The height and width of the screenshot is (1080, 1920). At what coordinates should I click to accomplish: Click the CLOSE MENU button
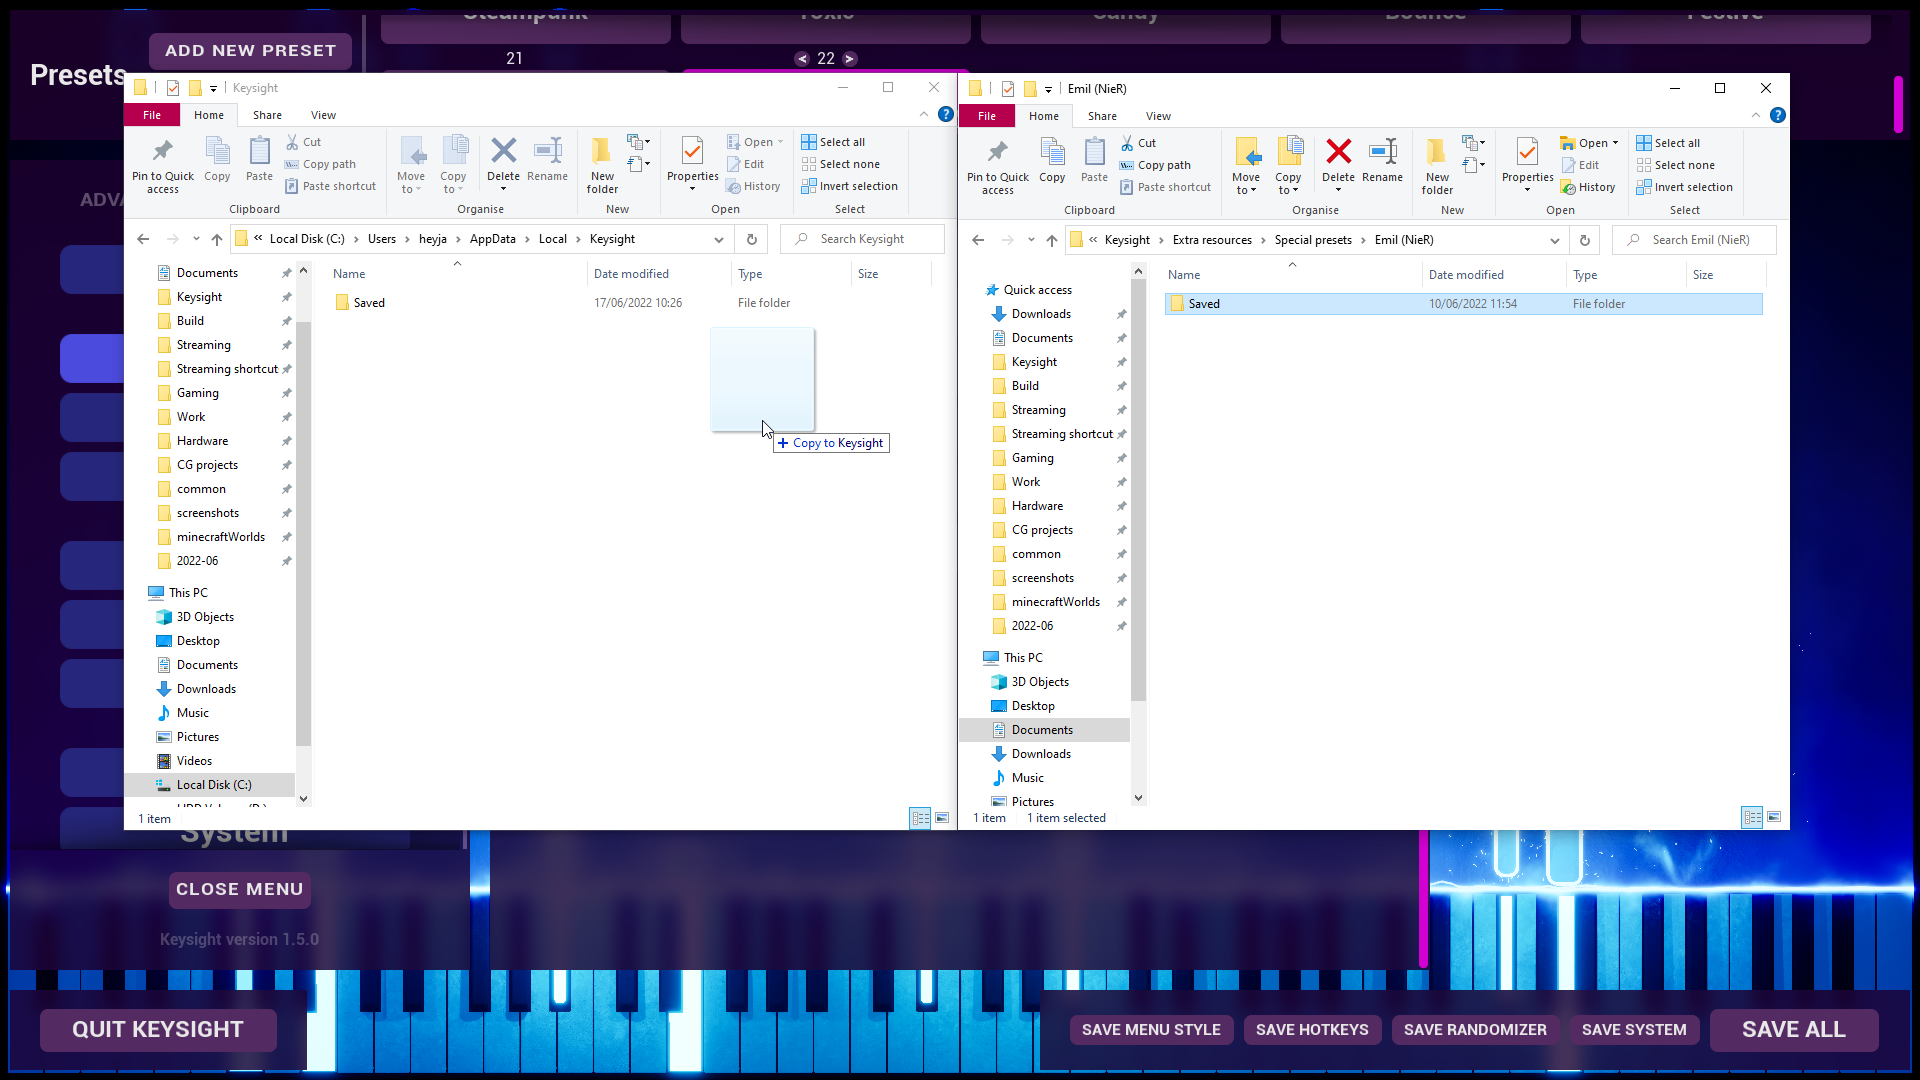[x=240, y=889]
